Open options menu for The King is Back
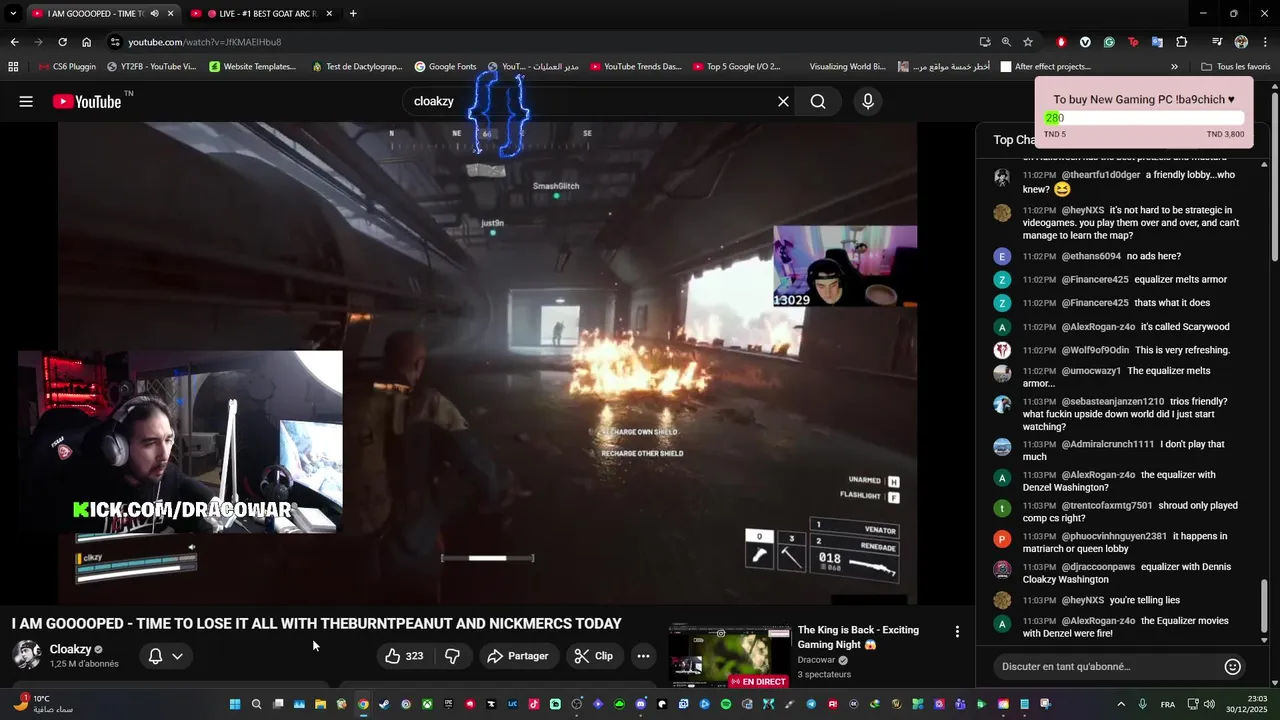1280x720 pixels. point(957,632)
